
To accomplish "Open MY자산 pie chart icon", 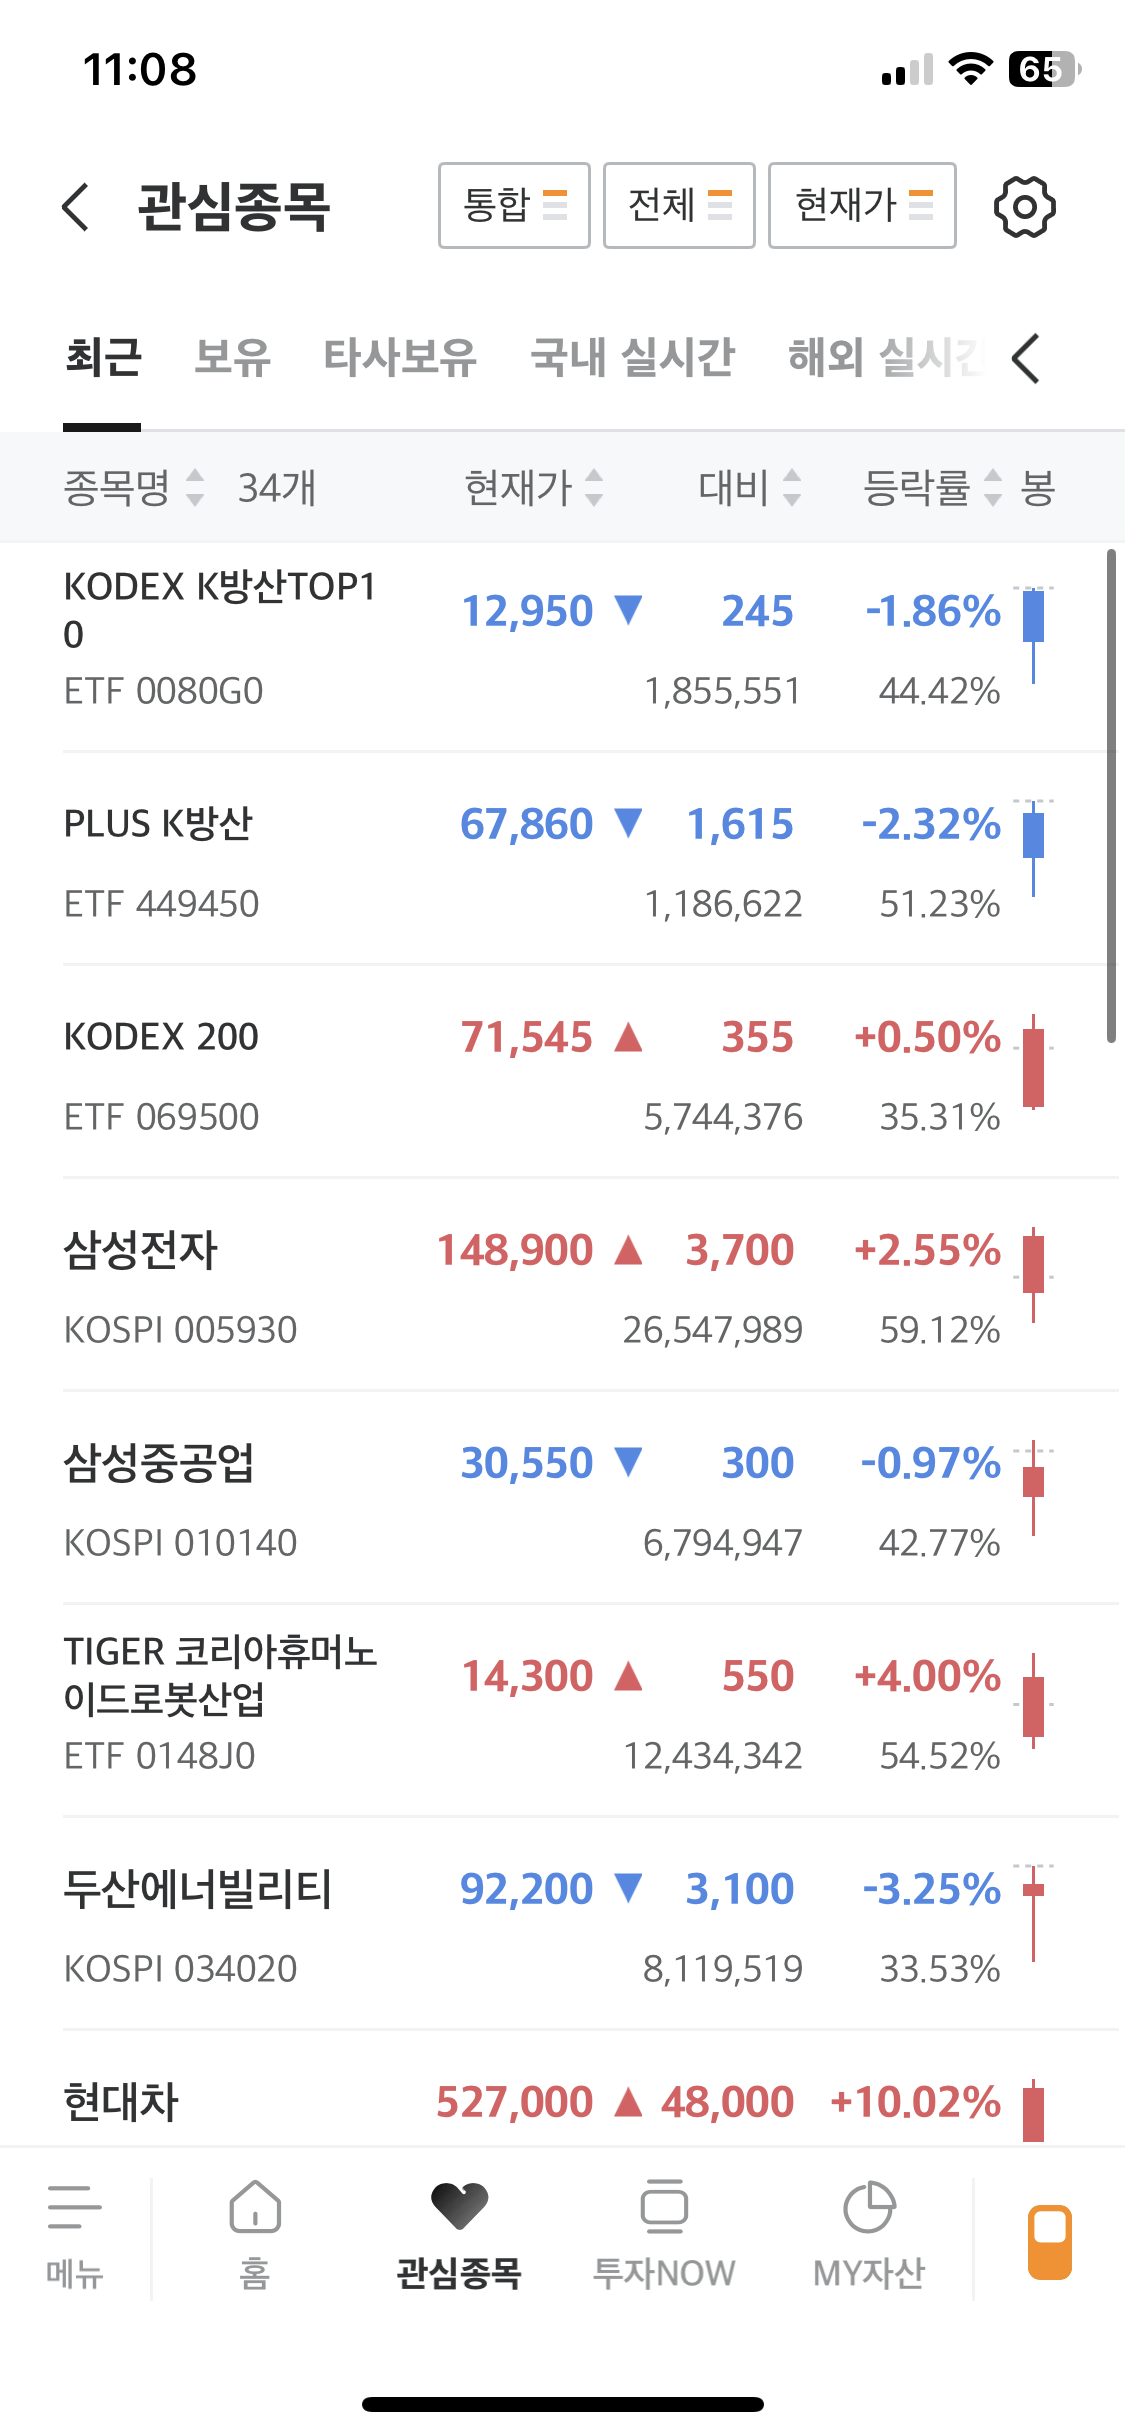I will [869, 2208].
